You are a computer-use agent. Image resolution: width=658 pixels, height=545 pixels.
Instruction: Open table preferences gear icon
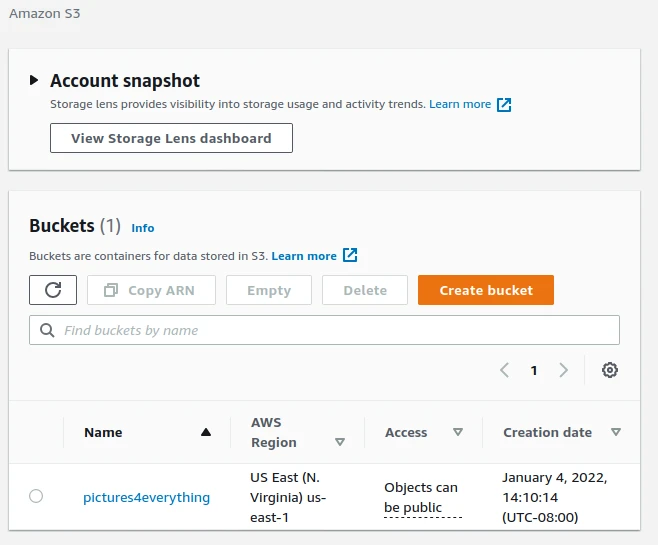(610, 370)
